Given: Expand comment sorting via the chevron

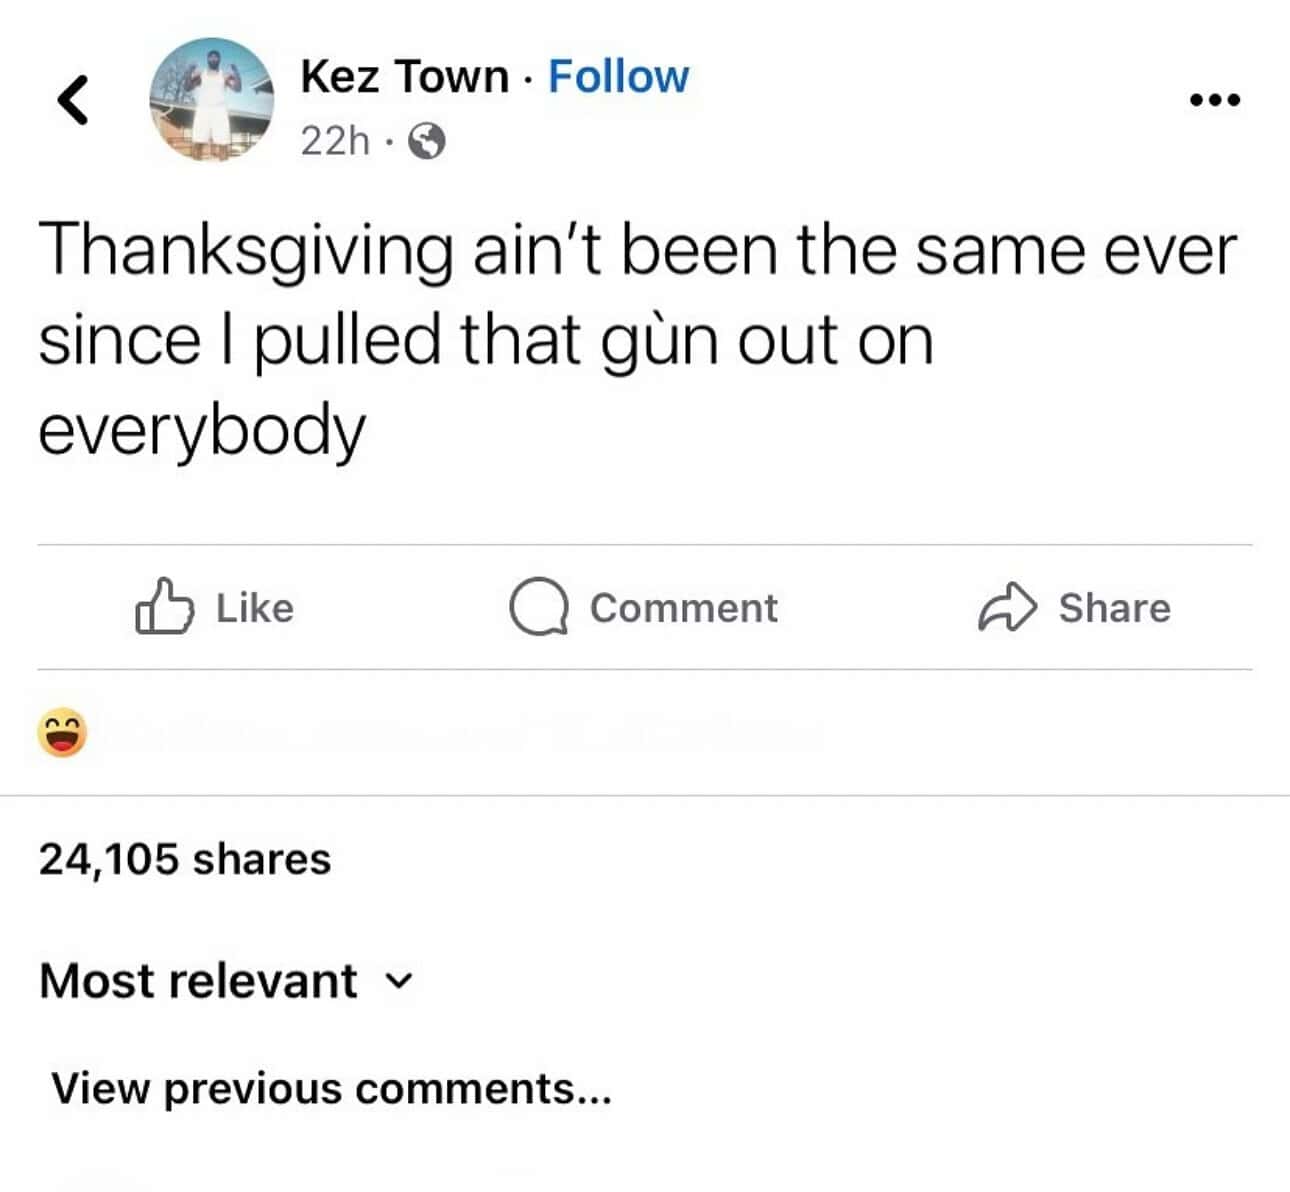Looking at the screenshot, I should pyautogui.click(x=398, y=984).
